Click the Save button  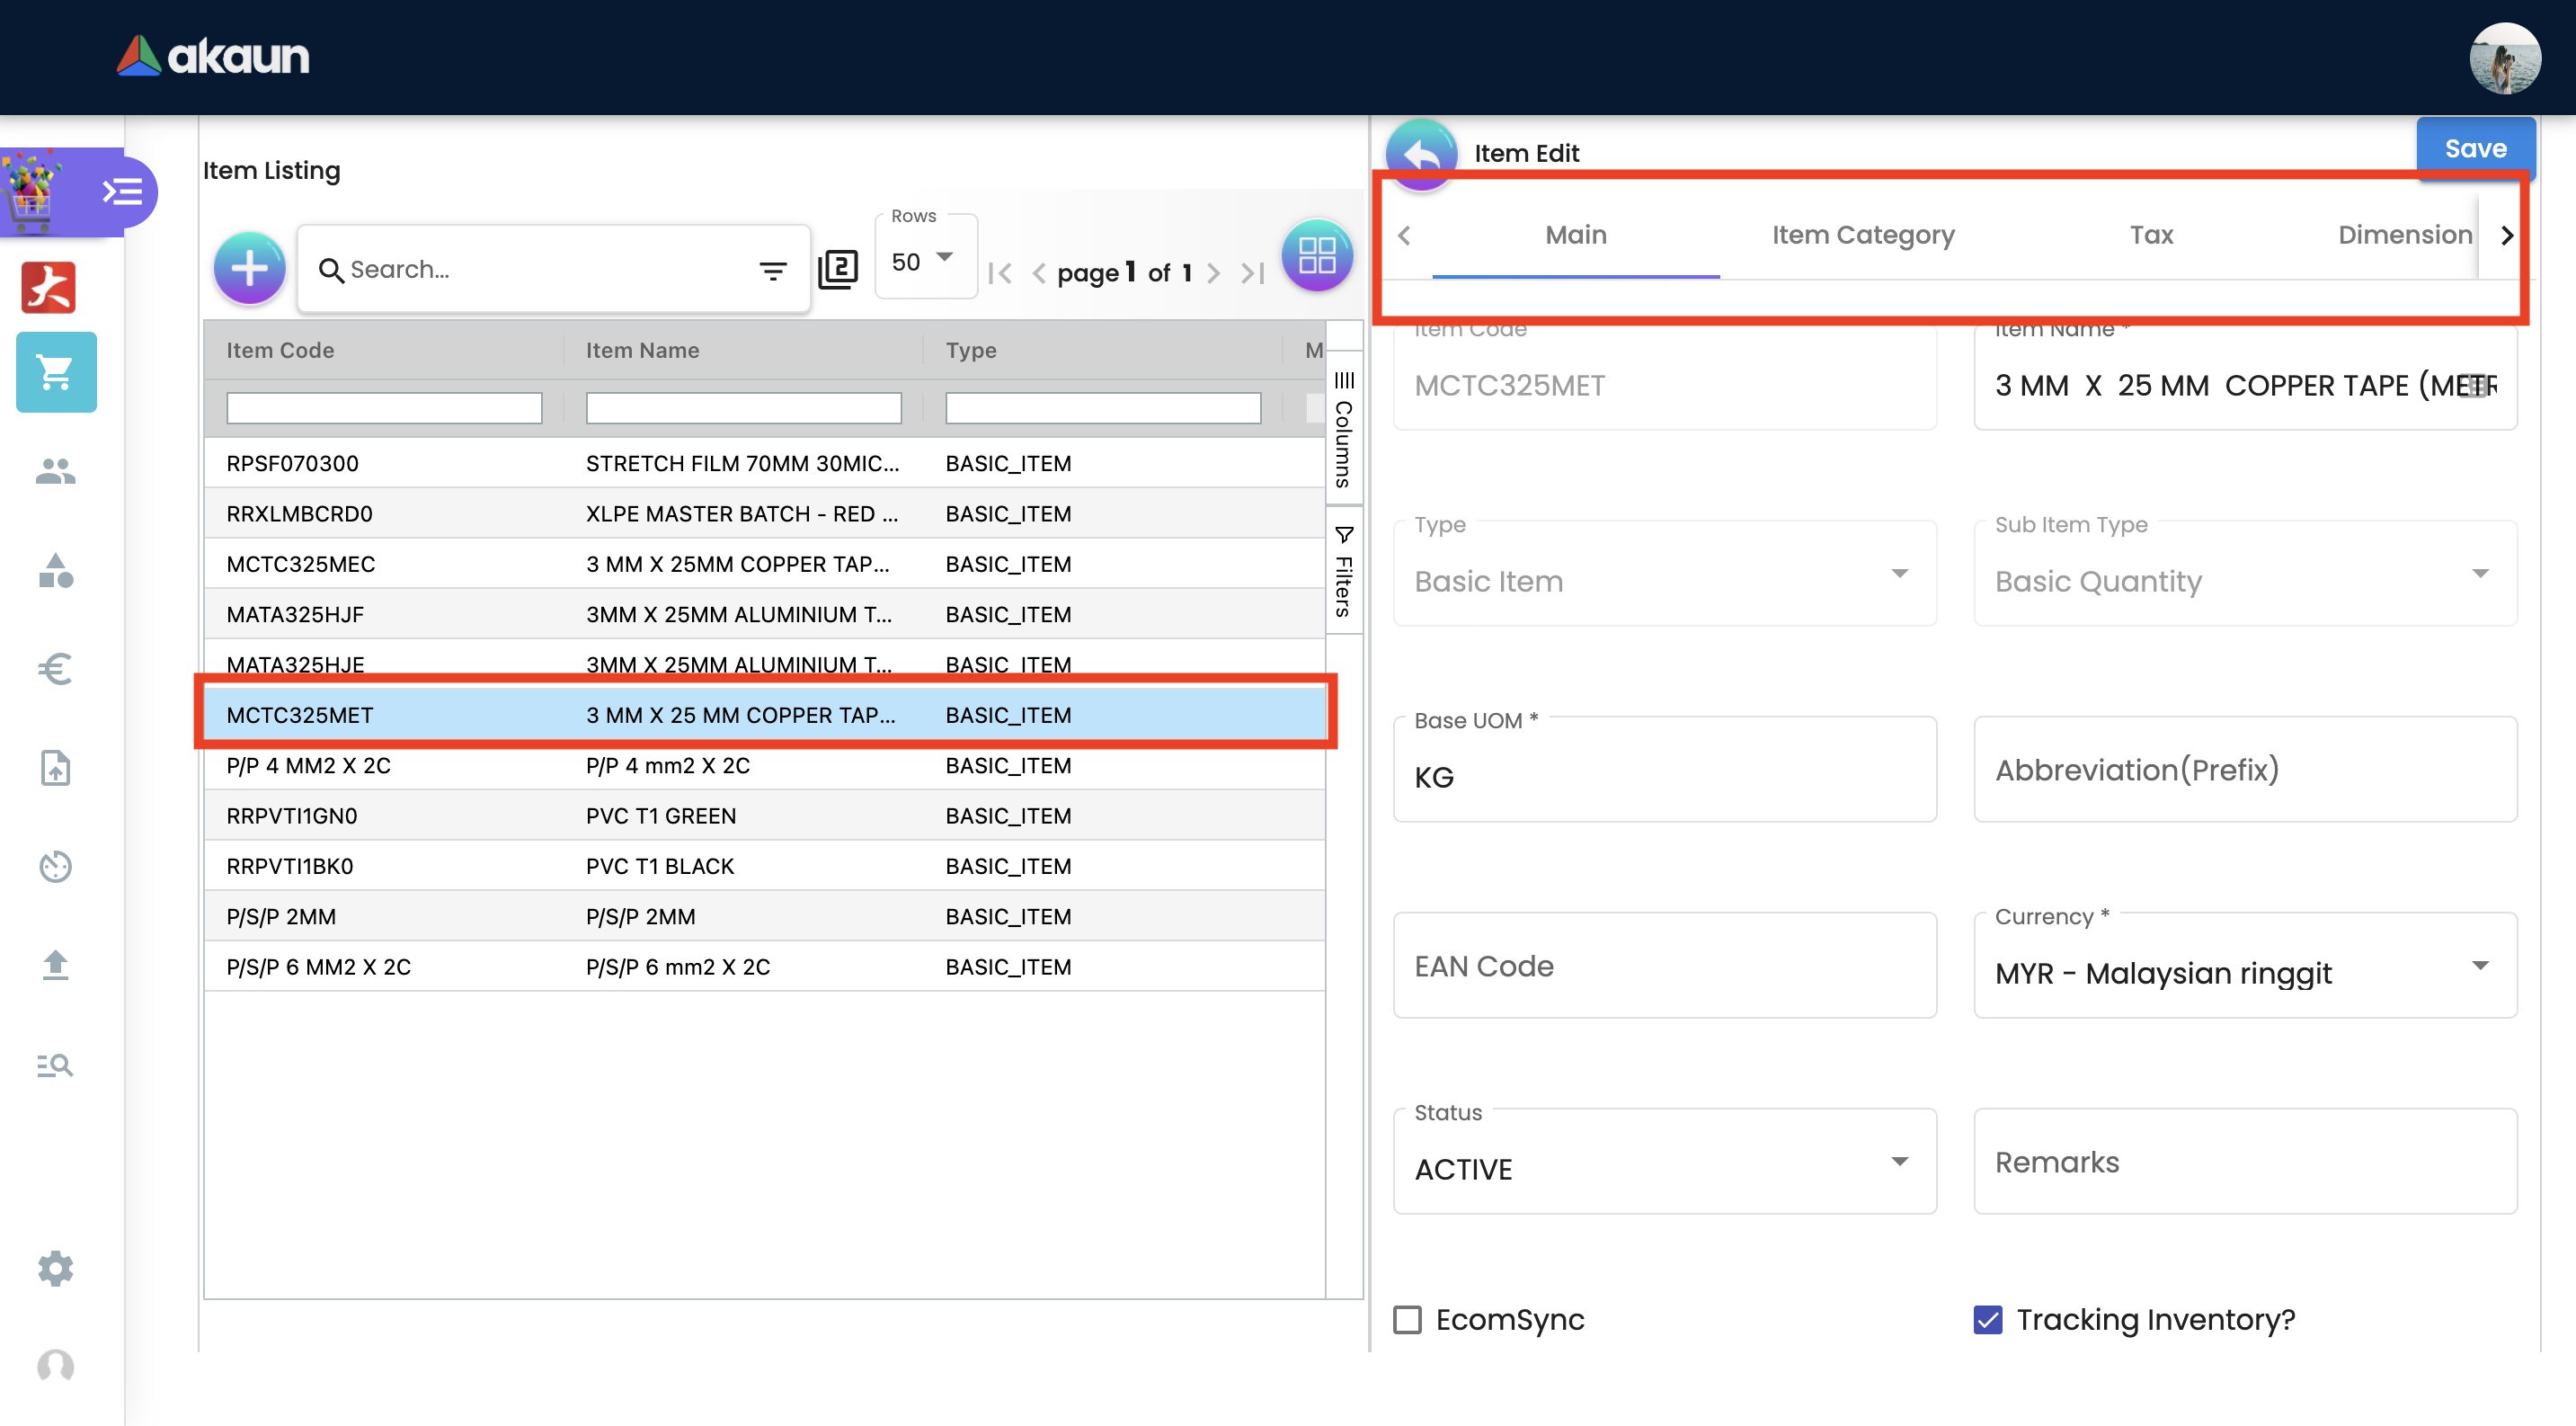pos(2474,148)
